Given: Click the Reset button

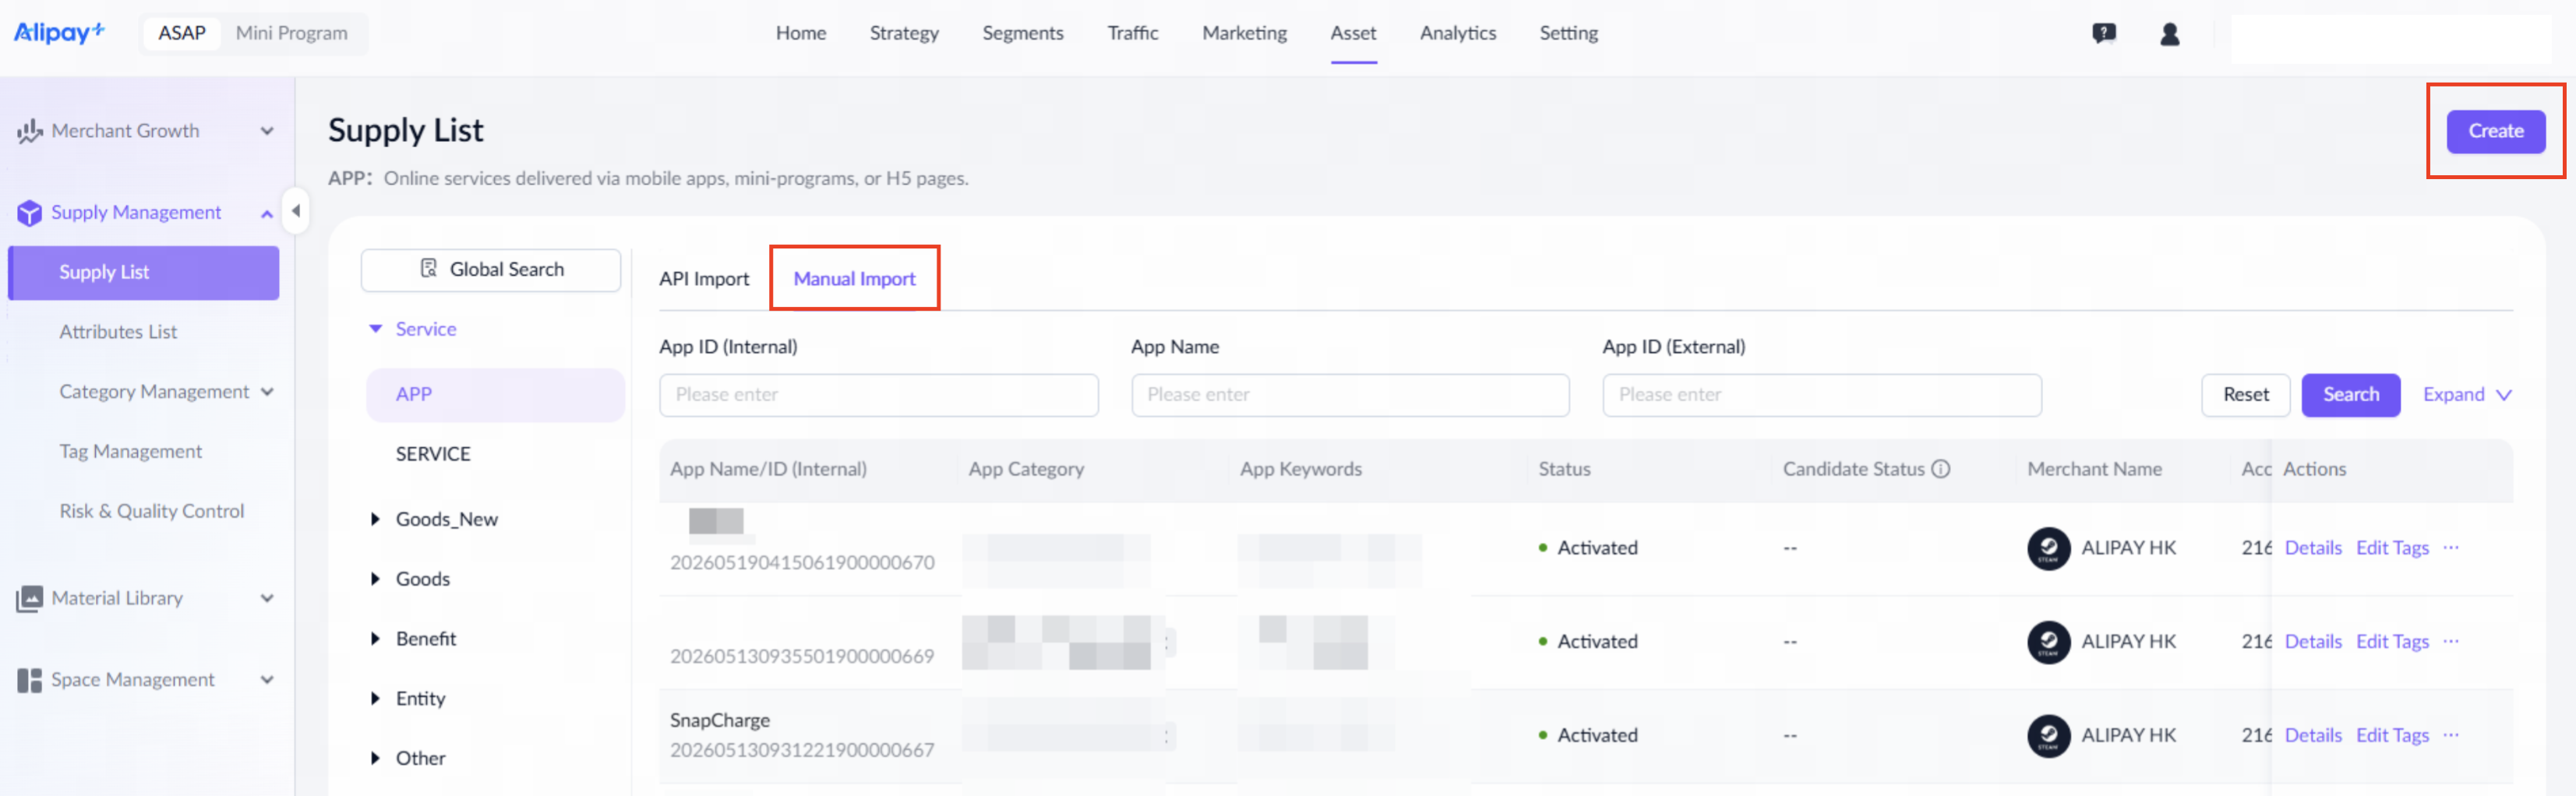Looking at the screenshot, I should tap(2245, 395).
